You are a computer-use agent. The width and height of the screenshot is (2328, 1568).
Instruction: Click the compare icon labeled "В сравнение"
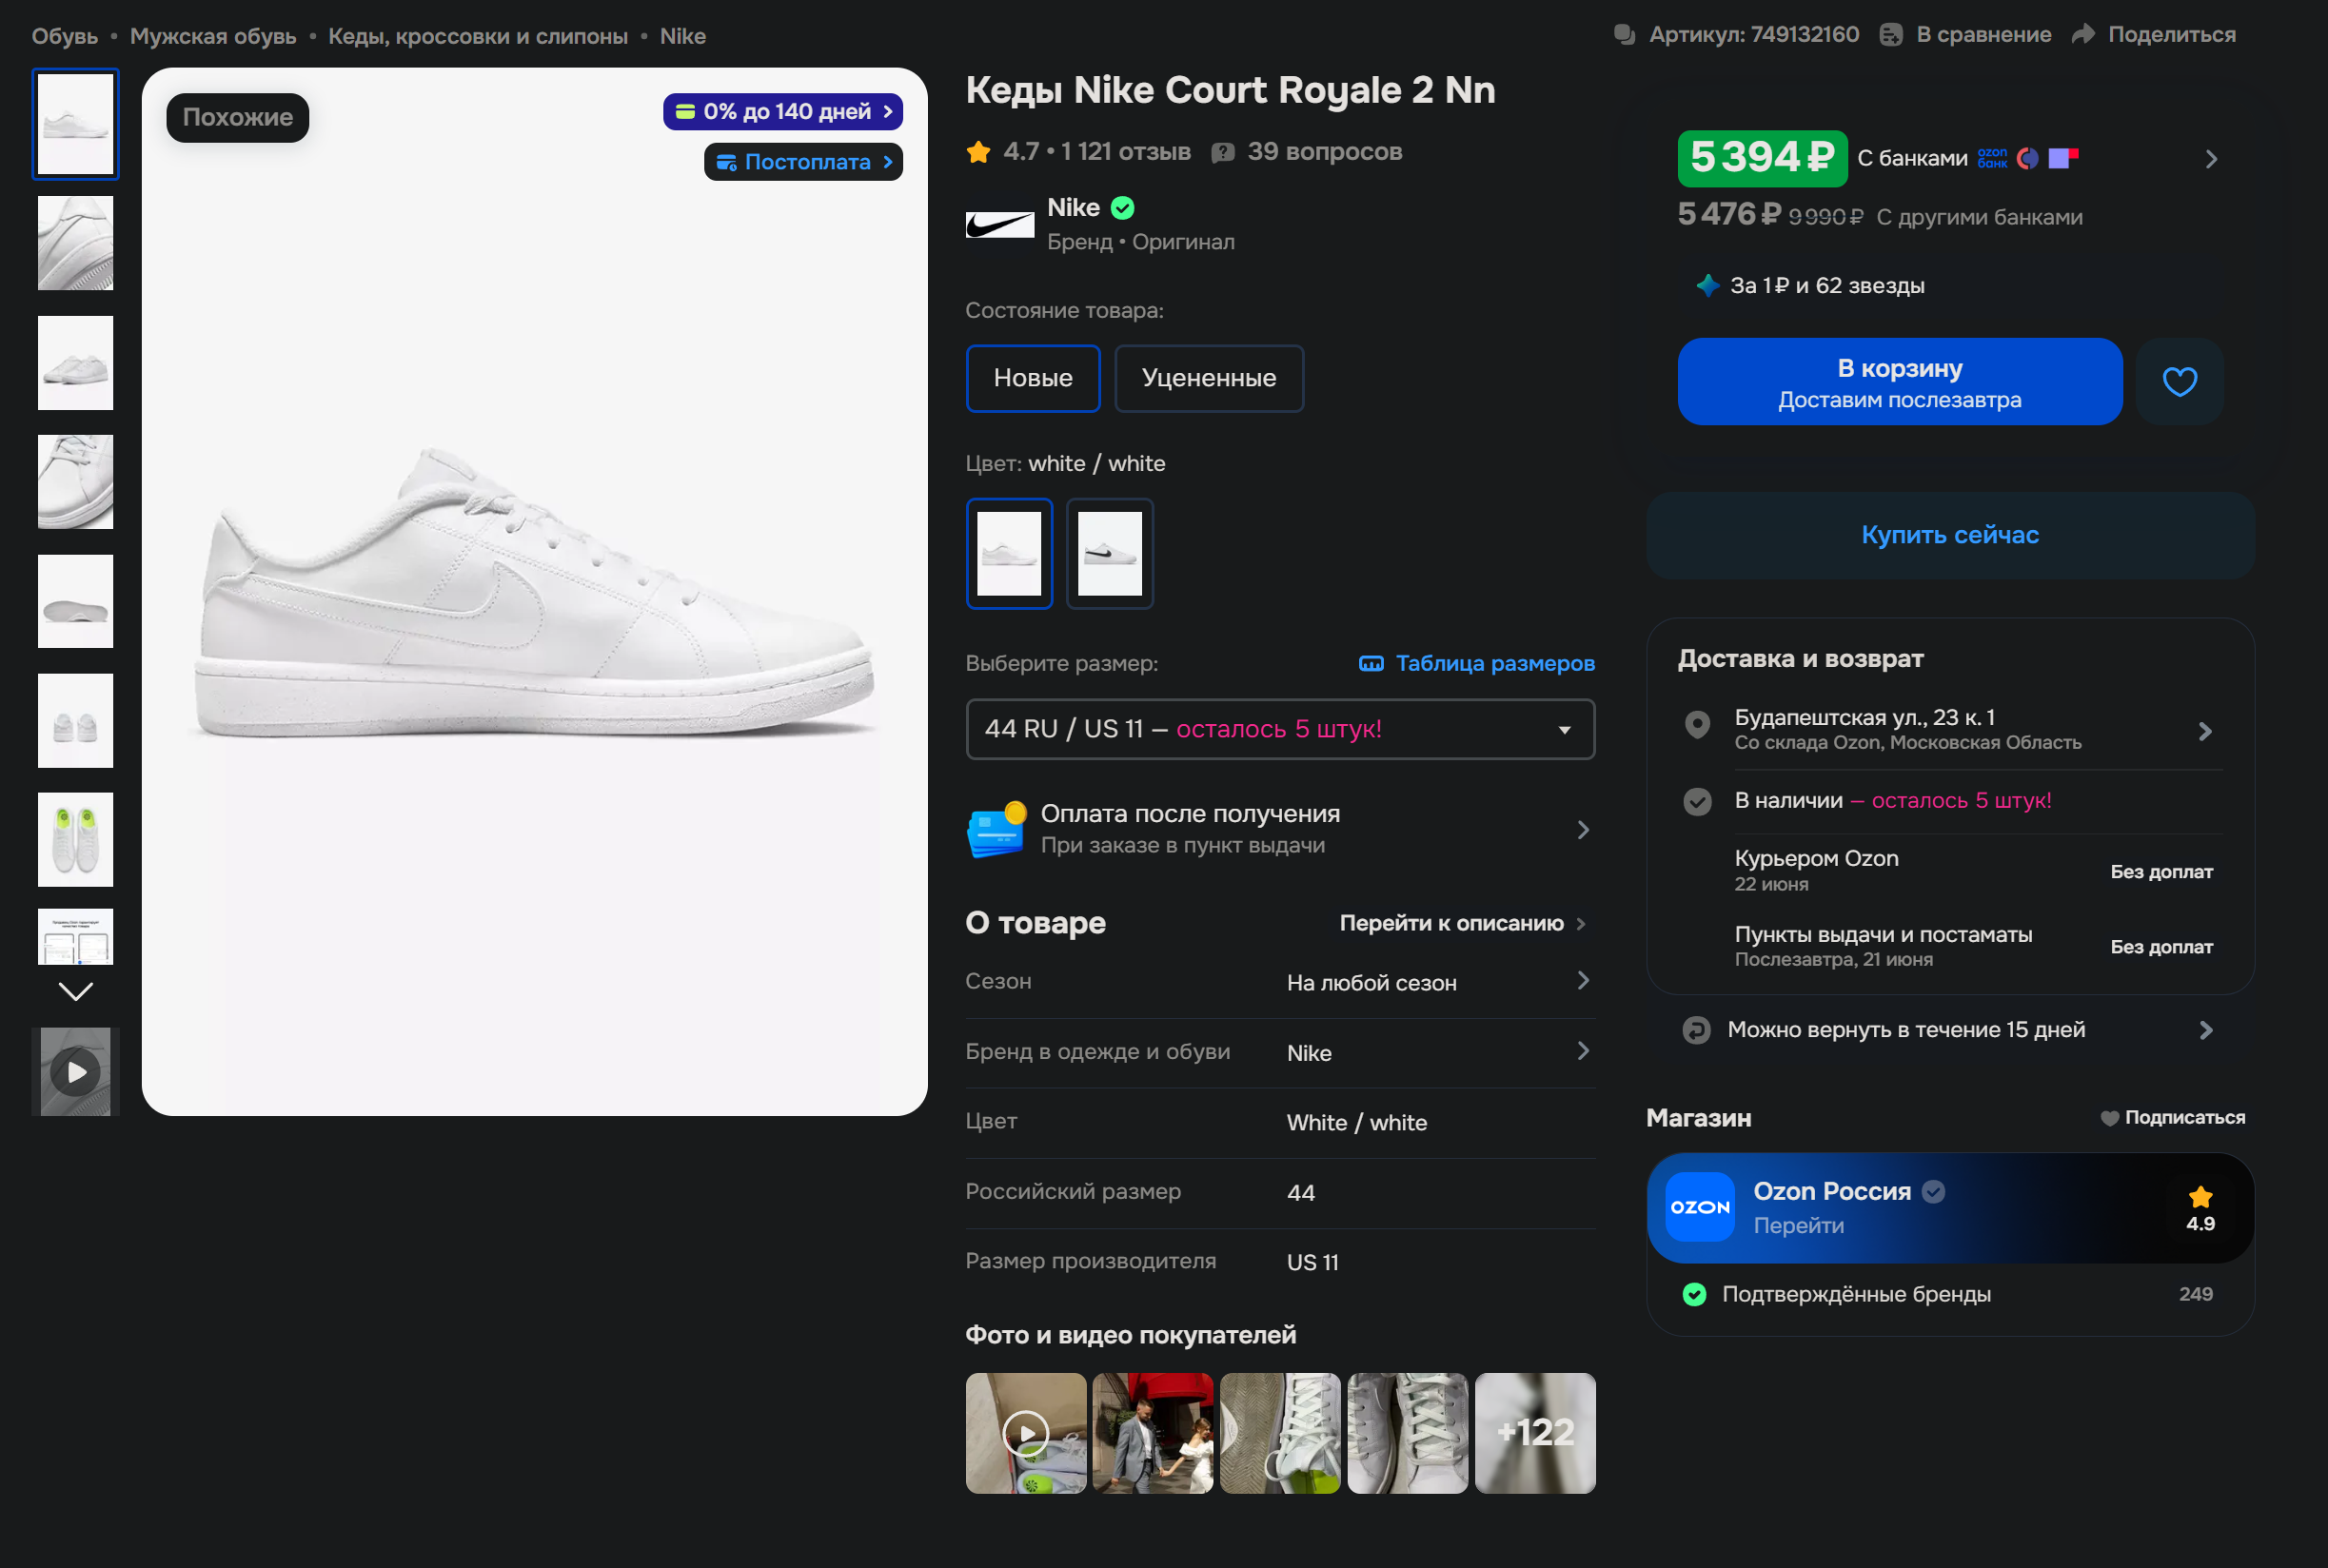(x=1890, y=35)
